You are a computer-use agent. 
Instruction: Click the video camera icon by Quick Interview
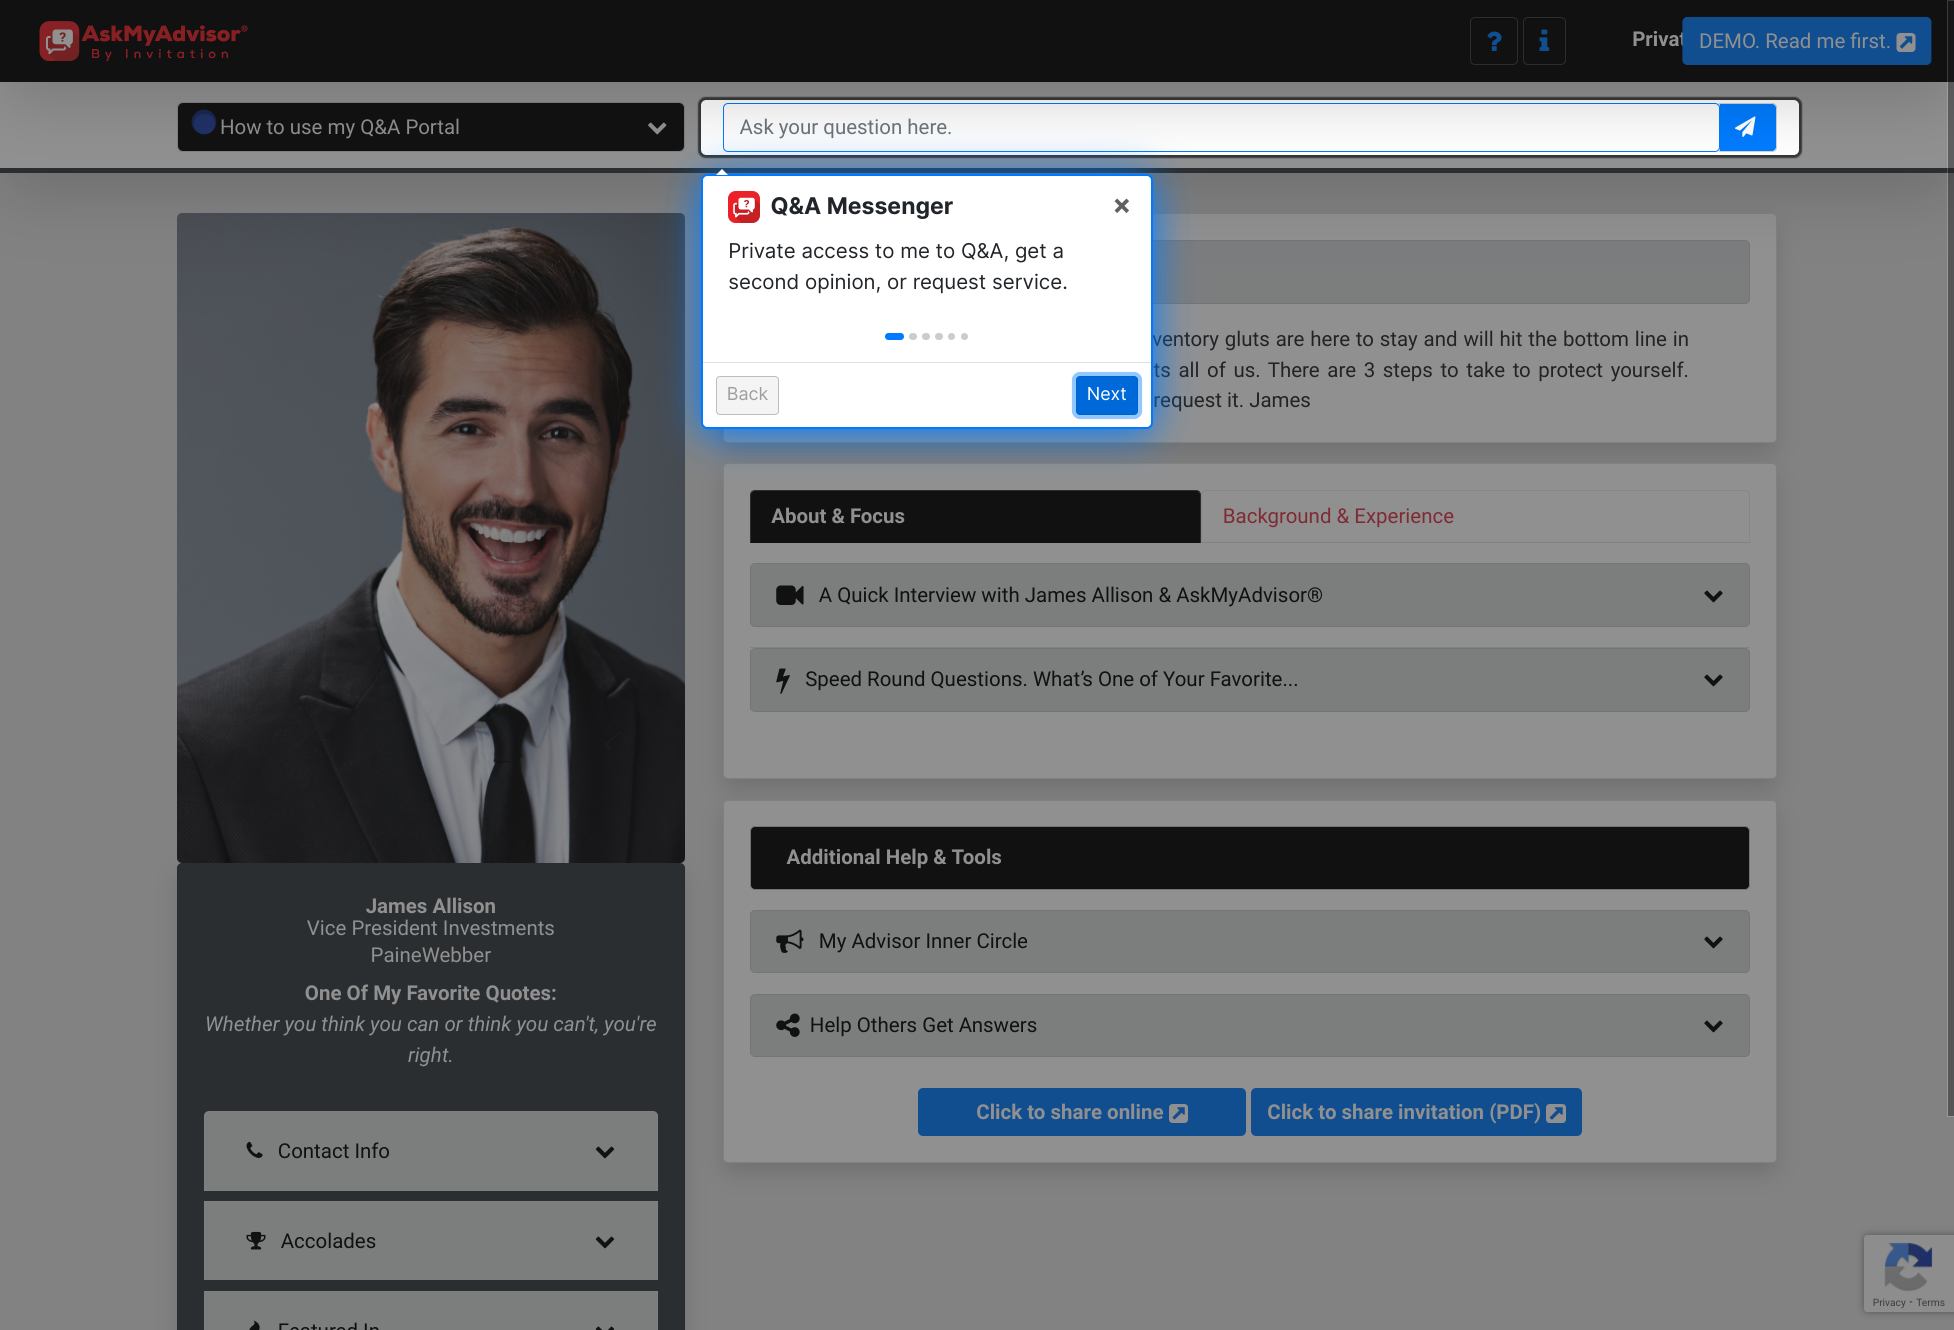pos(790,595)
